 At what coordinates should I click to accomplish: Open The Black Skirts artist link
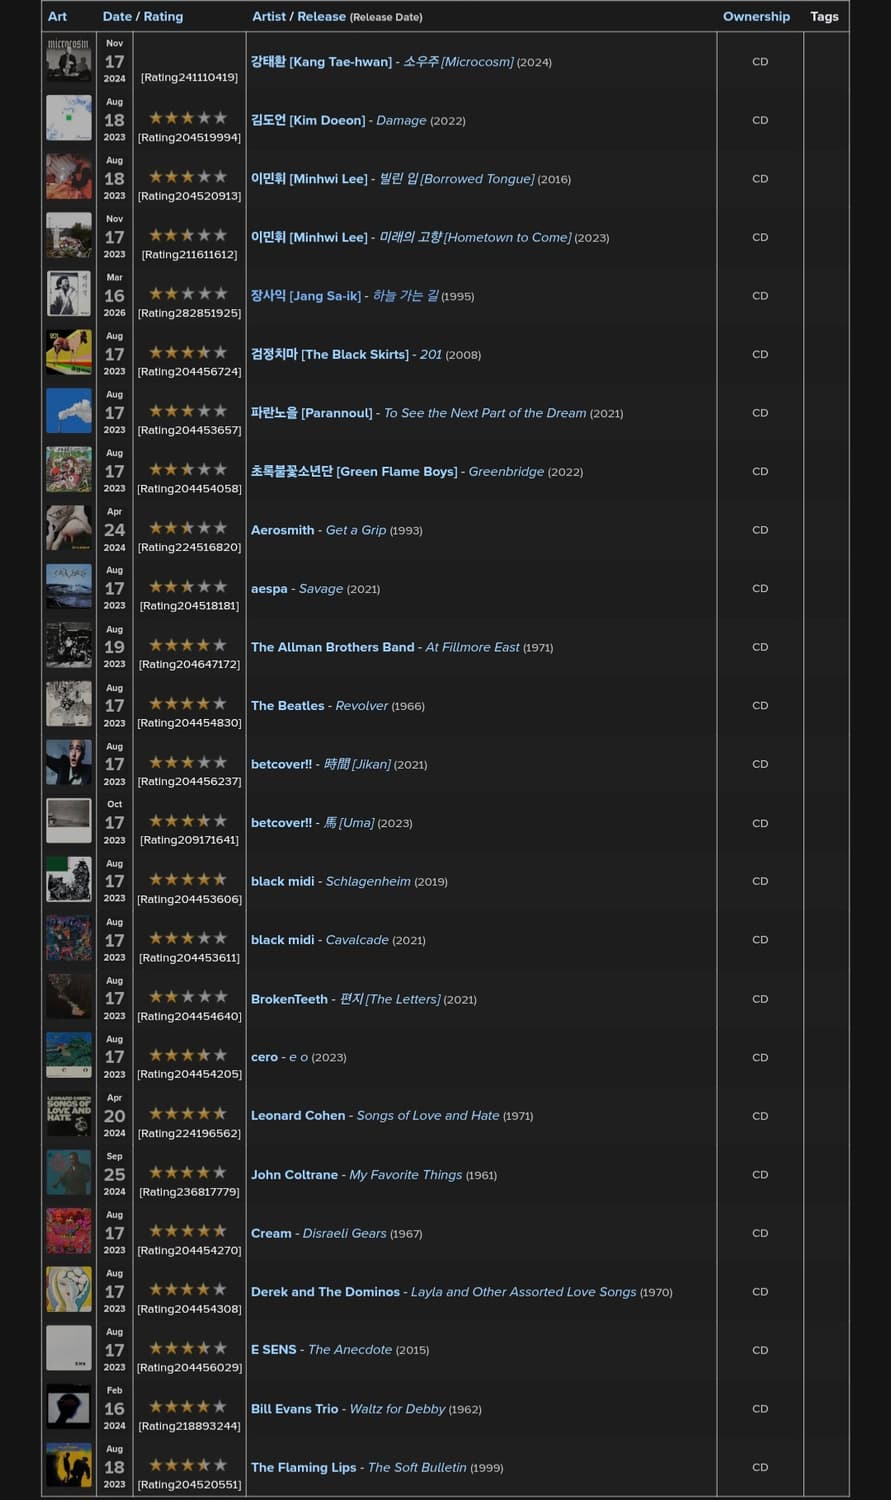pos(330,354)
